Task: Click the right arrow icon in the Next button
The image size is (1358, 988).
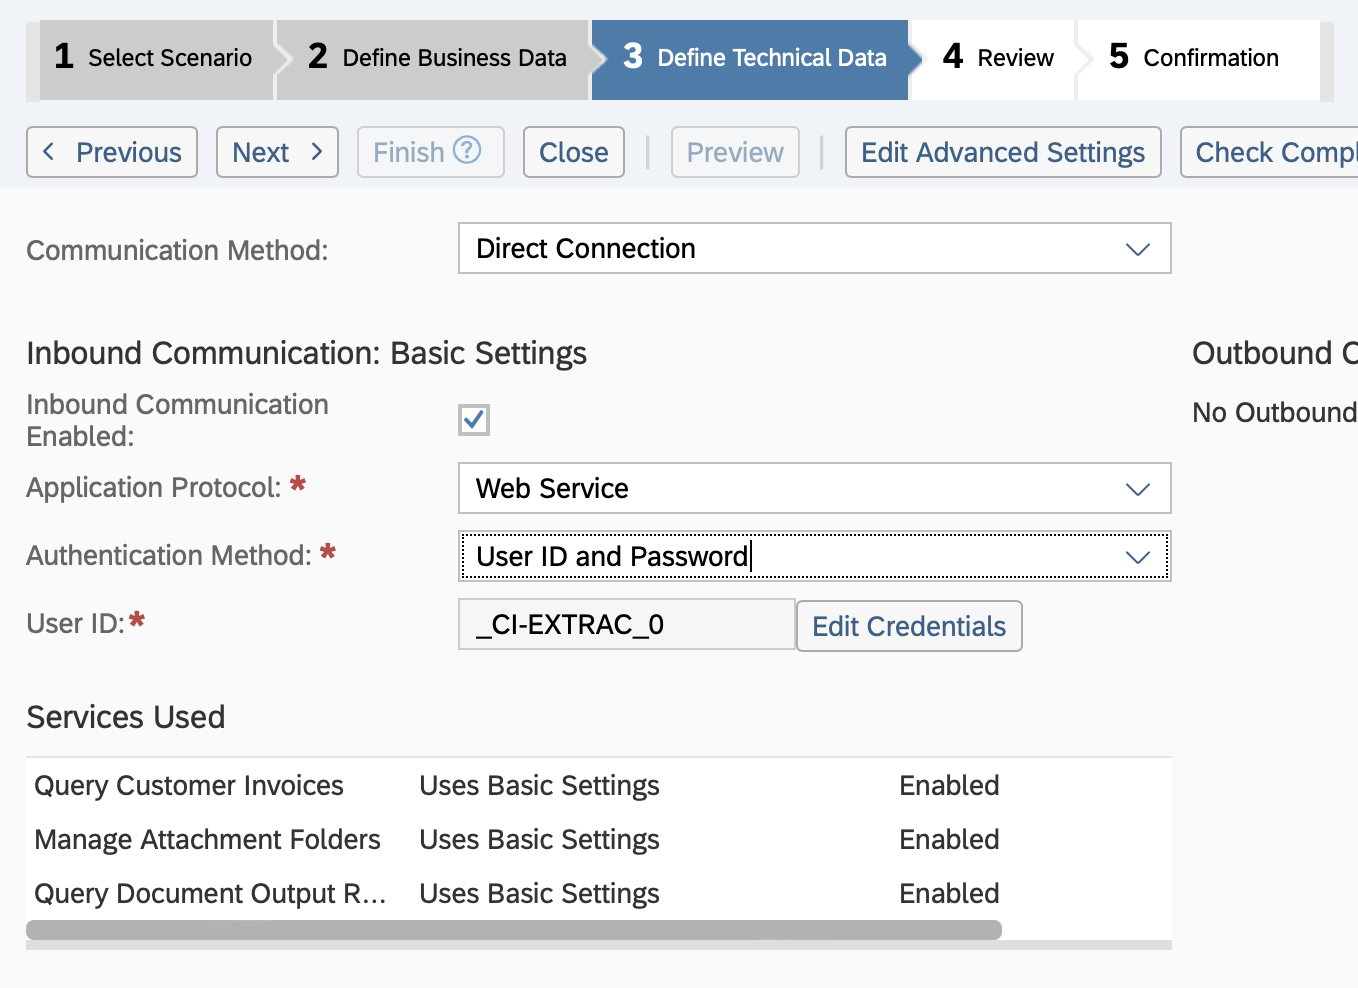Action: (x=317, y=152)
